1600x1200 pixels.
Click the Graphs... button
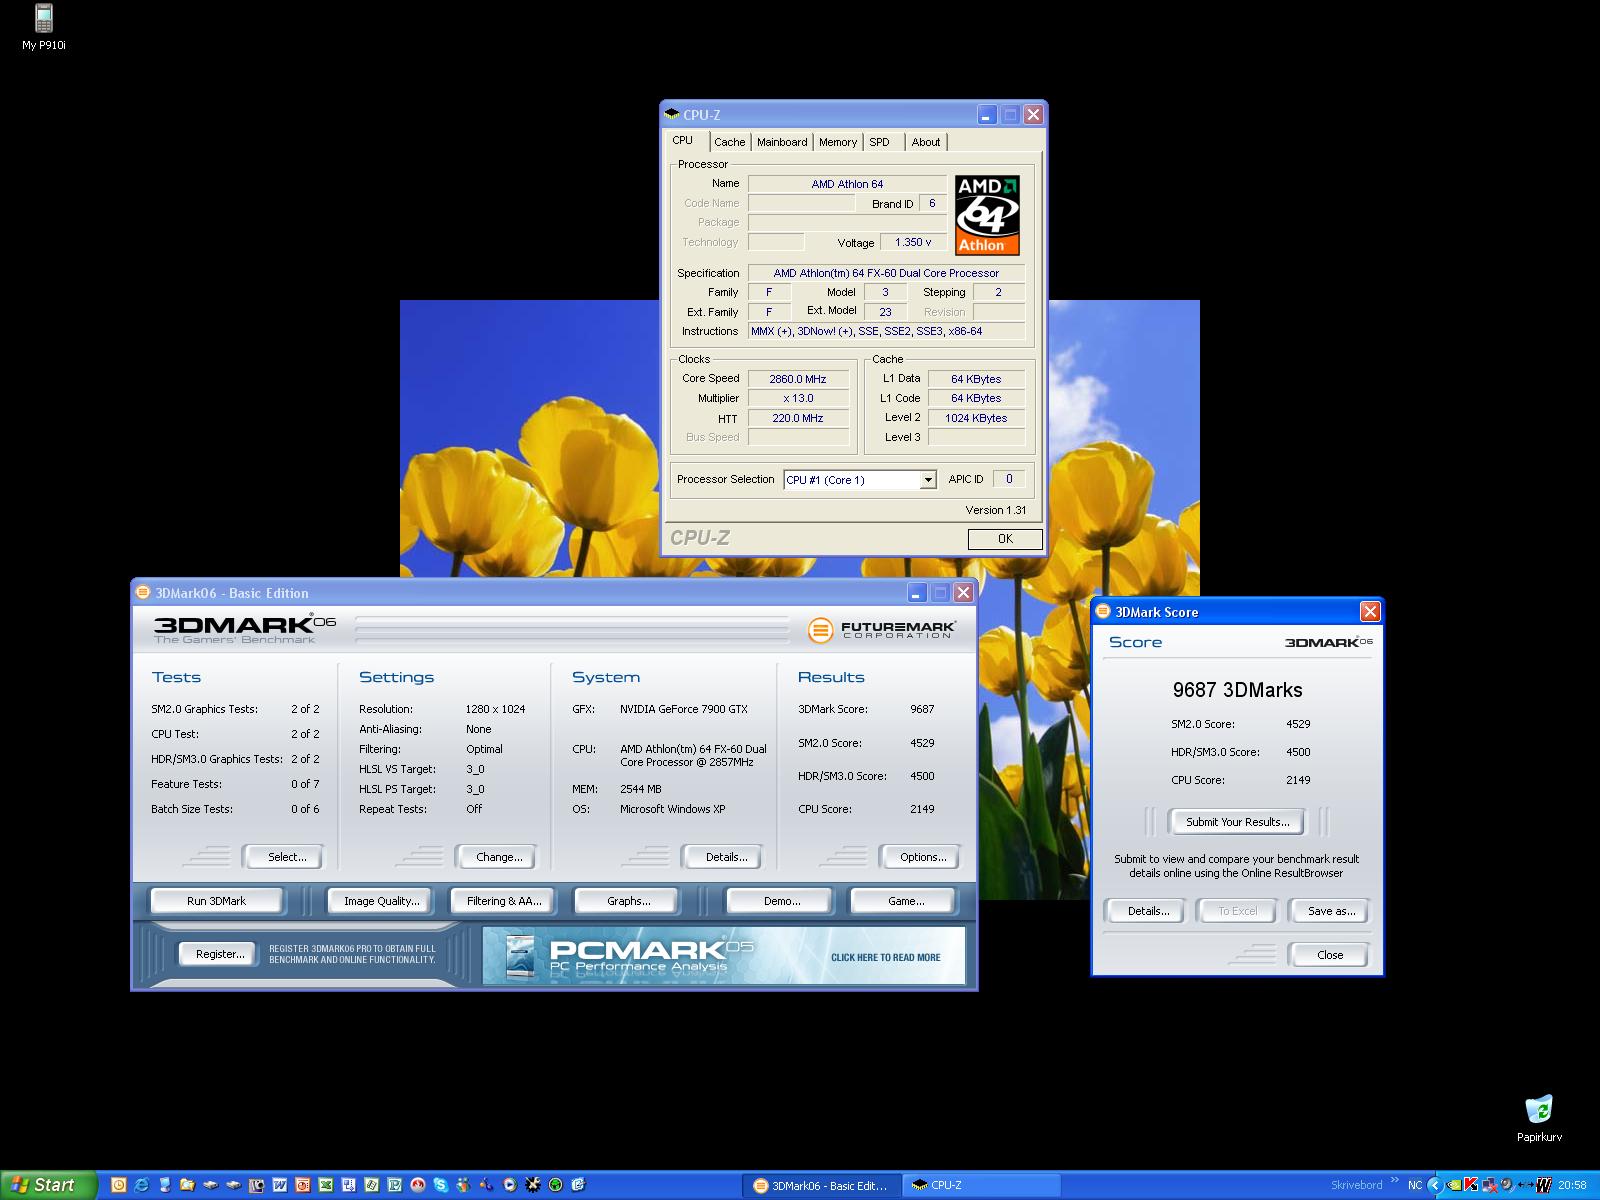click(x=628, y=901)
